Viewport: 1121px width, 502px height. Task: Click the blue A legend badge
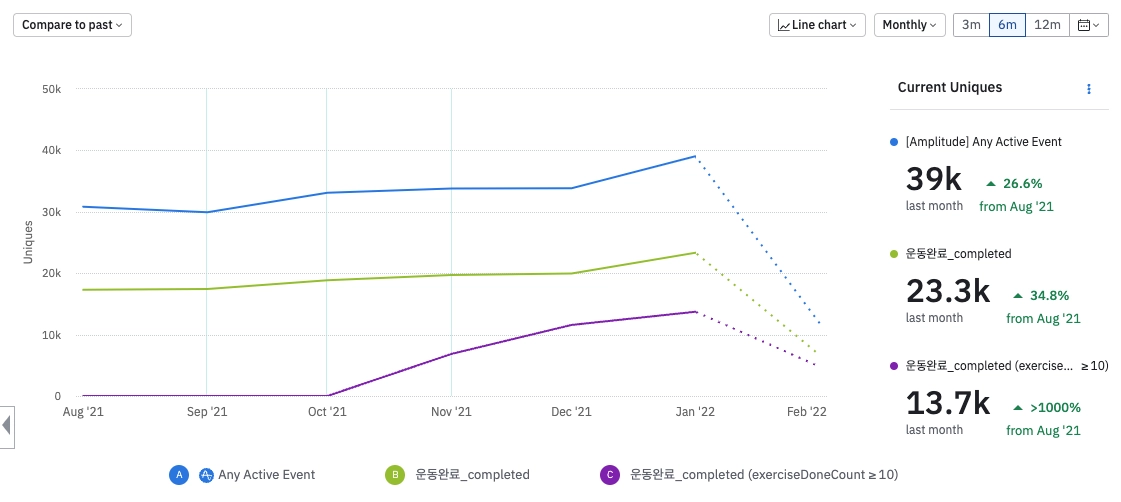pos(179,475)
